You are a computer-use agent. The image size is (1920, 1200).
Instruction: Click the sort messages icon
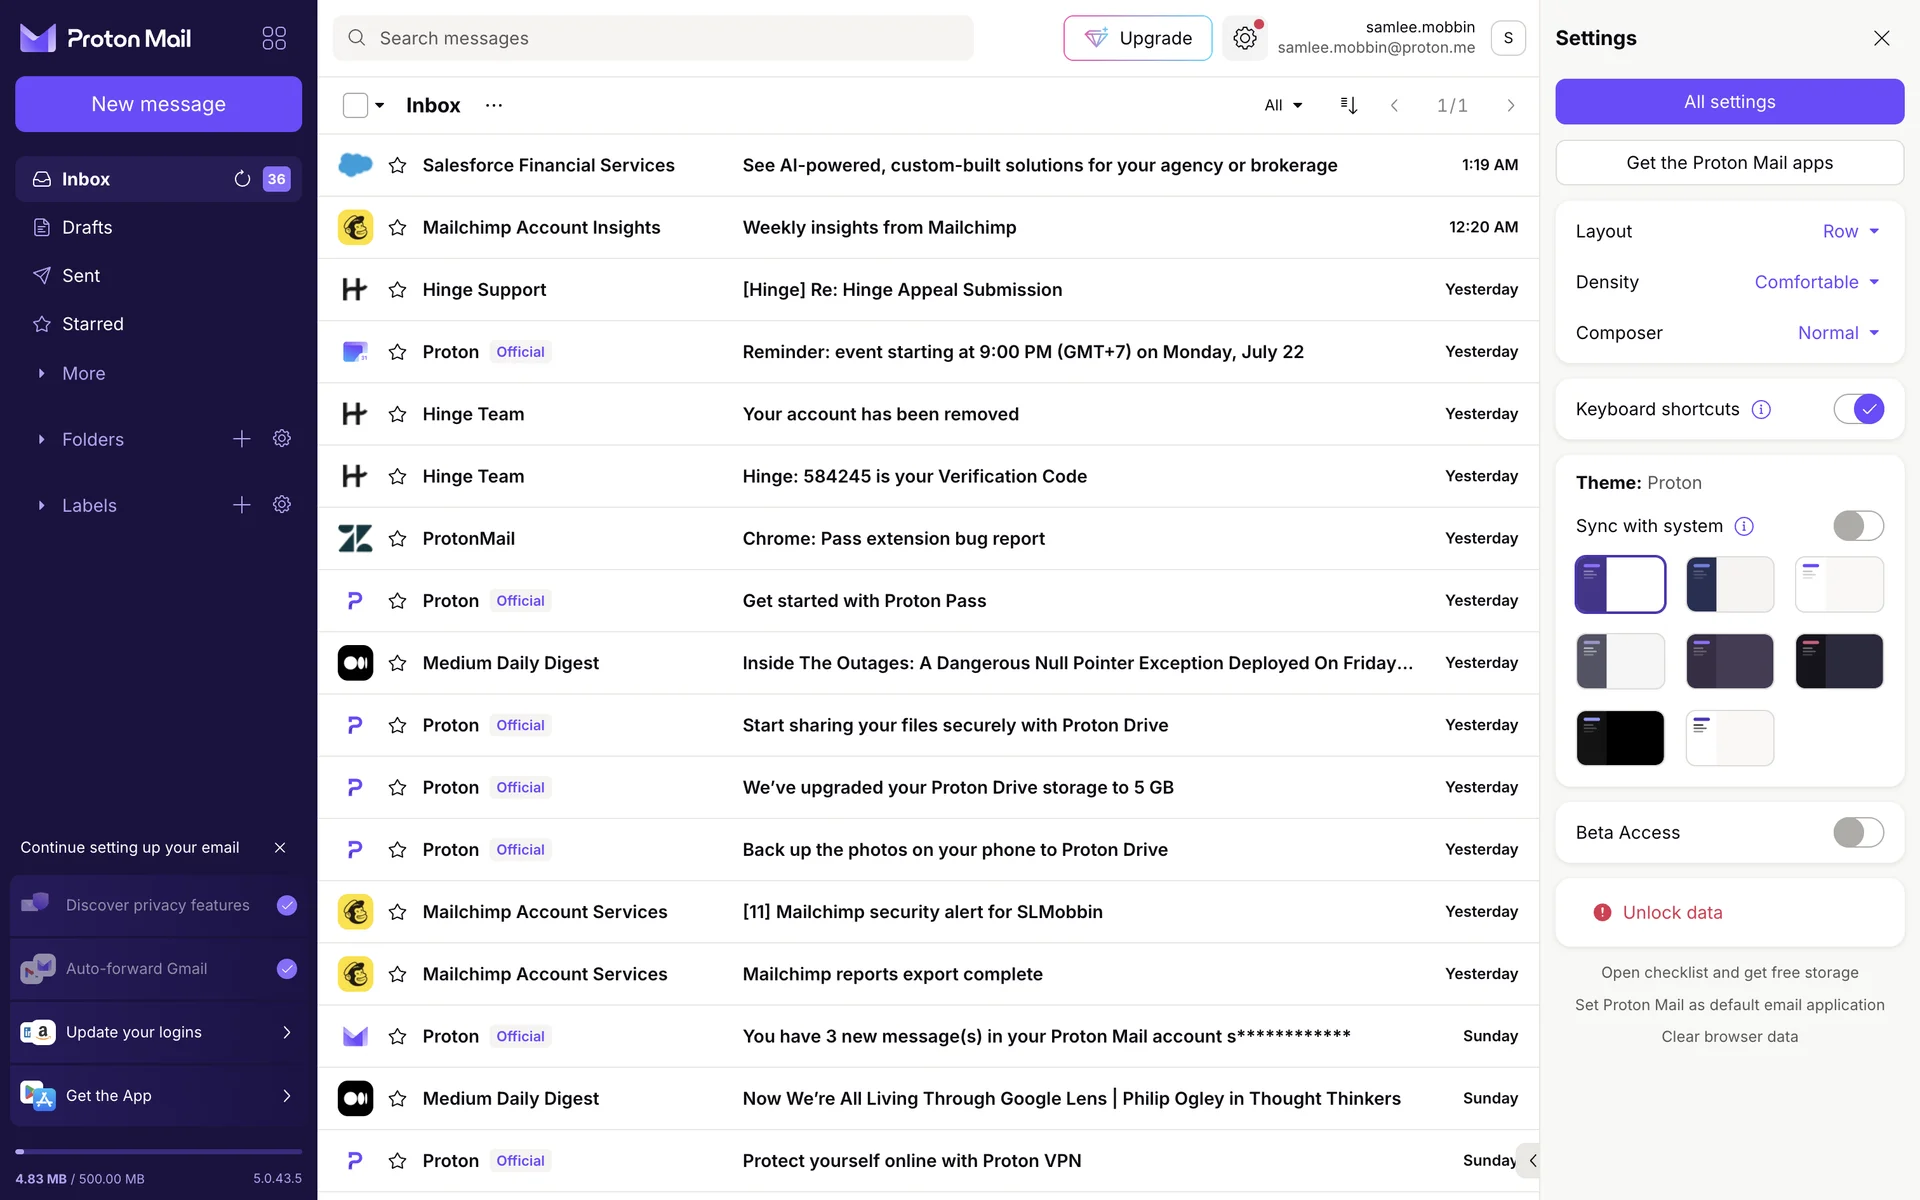pos(1348,105)
